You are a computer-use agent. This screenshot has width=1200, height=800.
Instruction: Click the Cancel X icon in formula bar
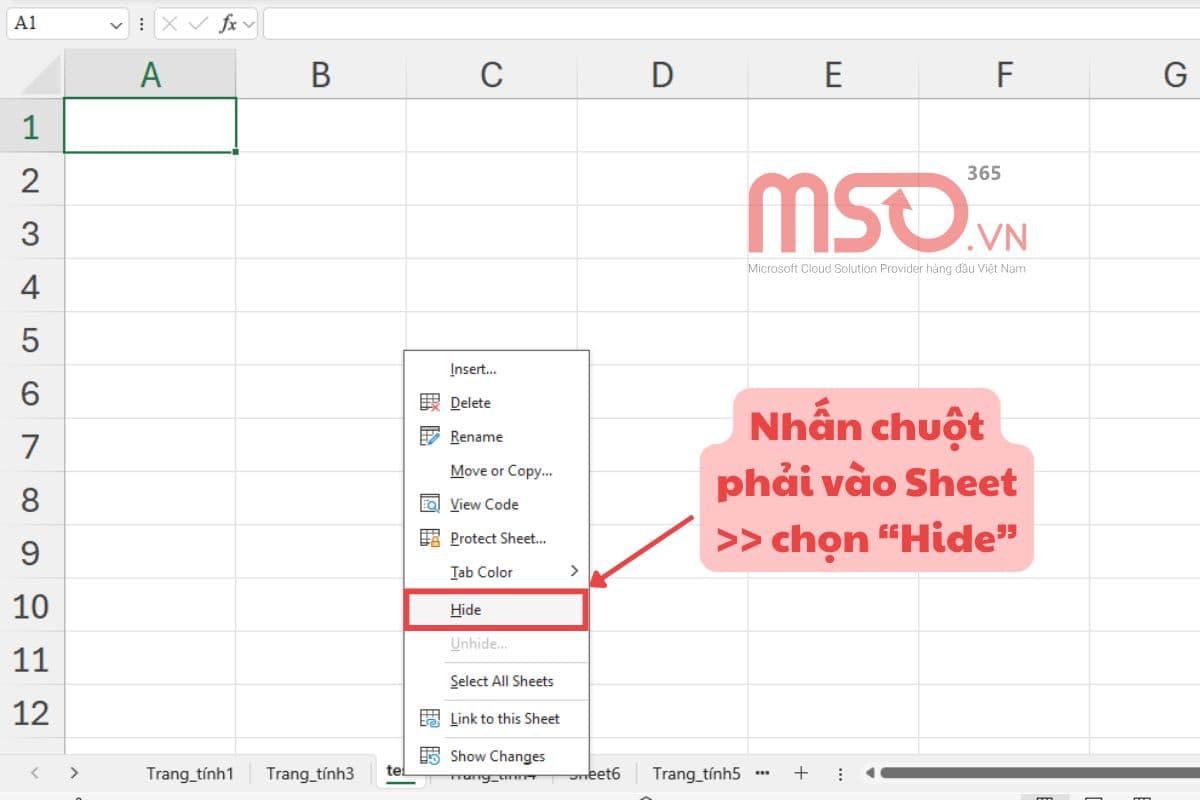click(171, 23)
